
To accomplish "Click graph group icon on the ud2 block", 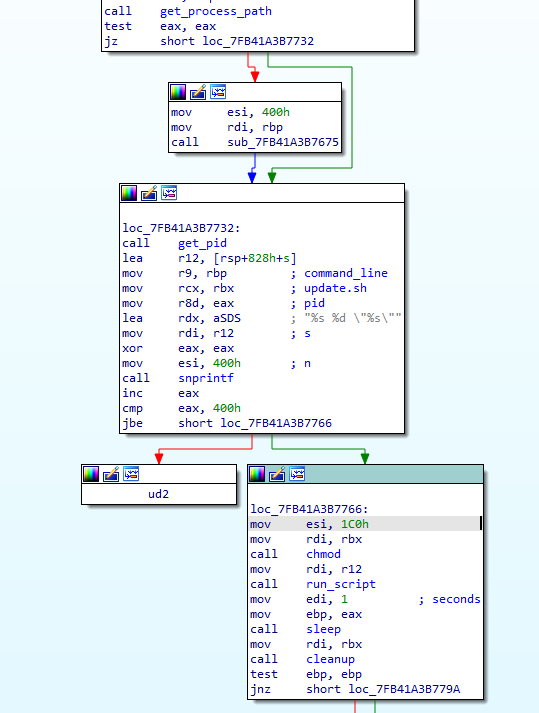I will coord(131,474).
